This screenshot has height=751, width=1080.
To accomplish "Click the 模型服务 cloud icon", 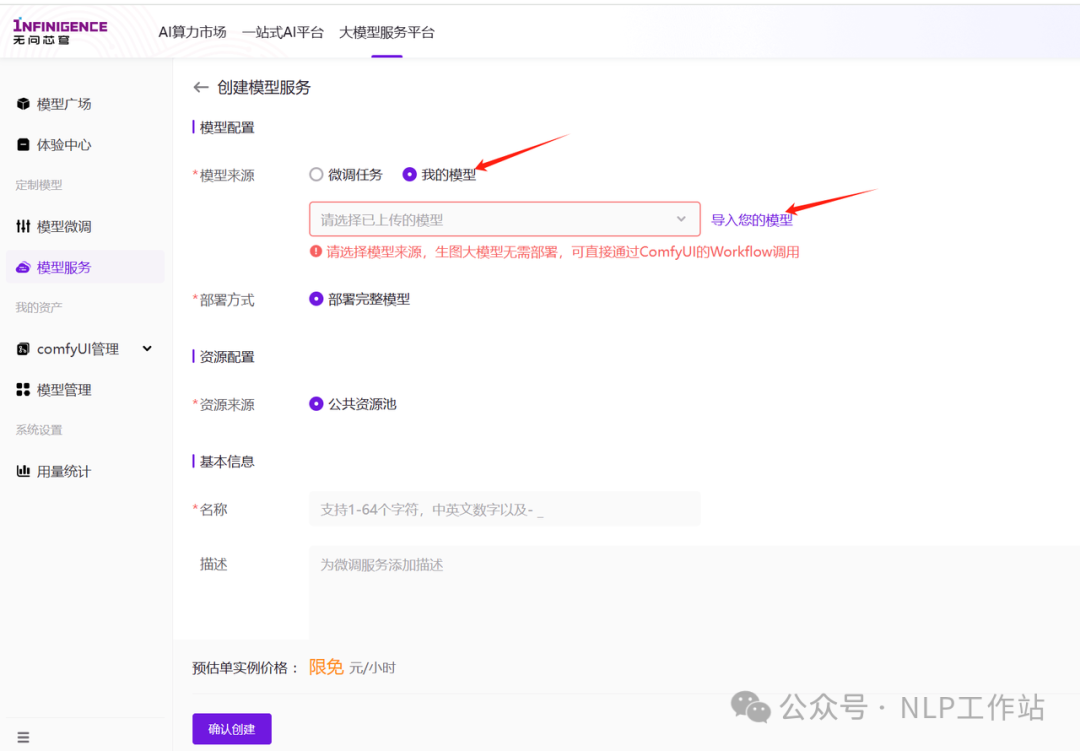I will (x=23, y=267).
